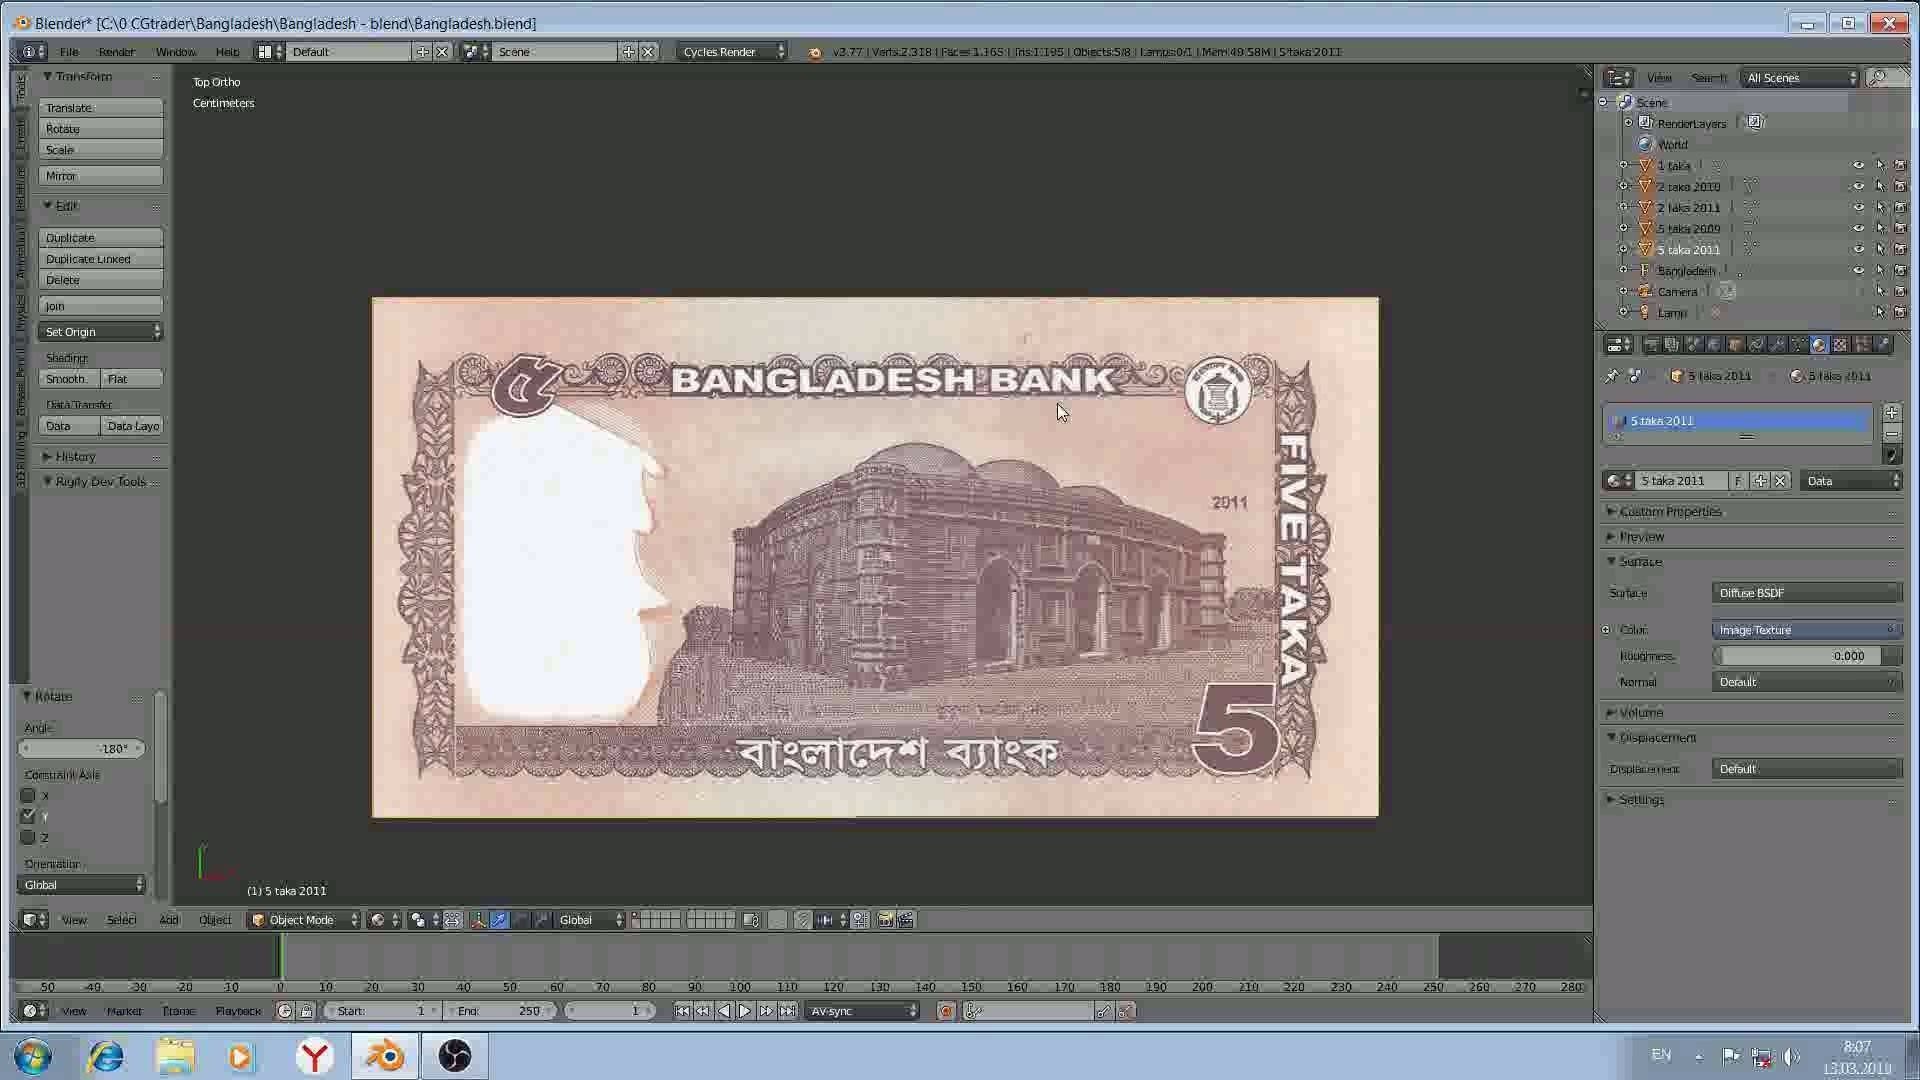
Task: Open the Cycles Render engine dropdown
Action: pyautogui.click(x=732, y=51)
